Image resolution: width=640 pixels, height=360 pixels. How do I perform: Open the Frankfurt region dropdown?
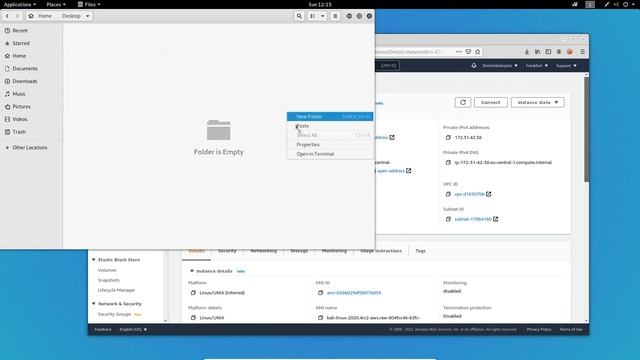[x=537, y=66]
